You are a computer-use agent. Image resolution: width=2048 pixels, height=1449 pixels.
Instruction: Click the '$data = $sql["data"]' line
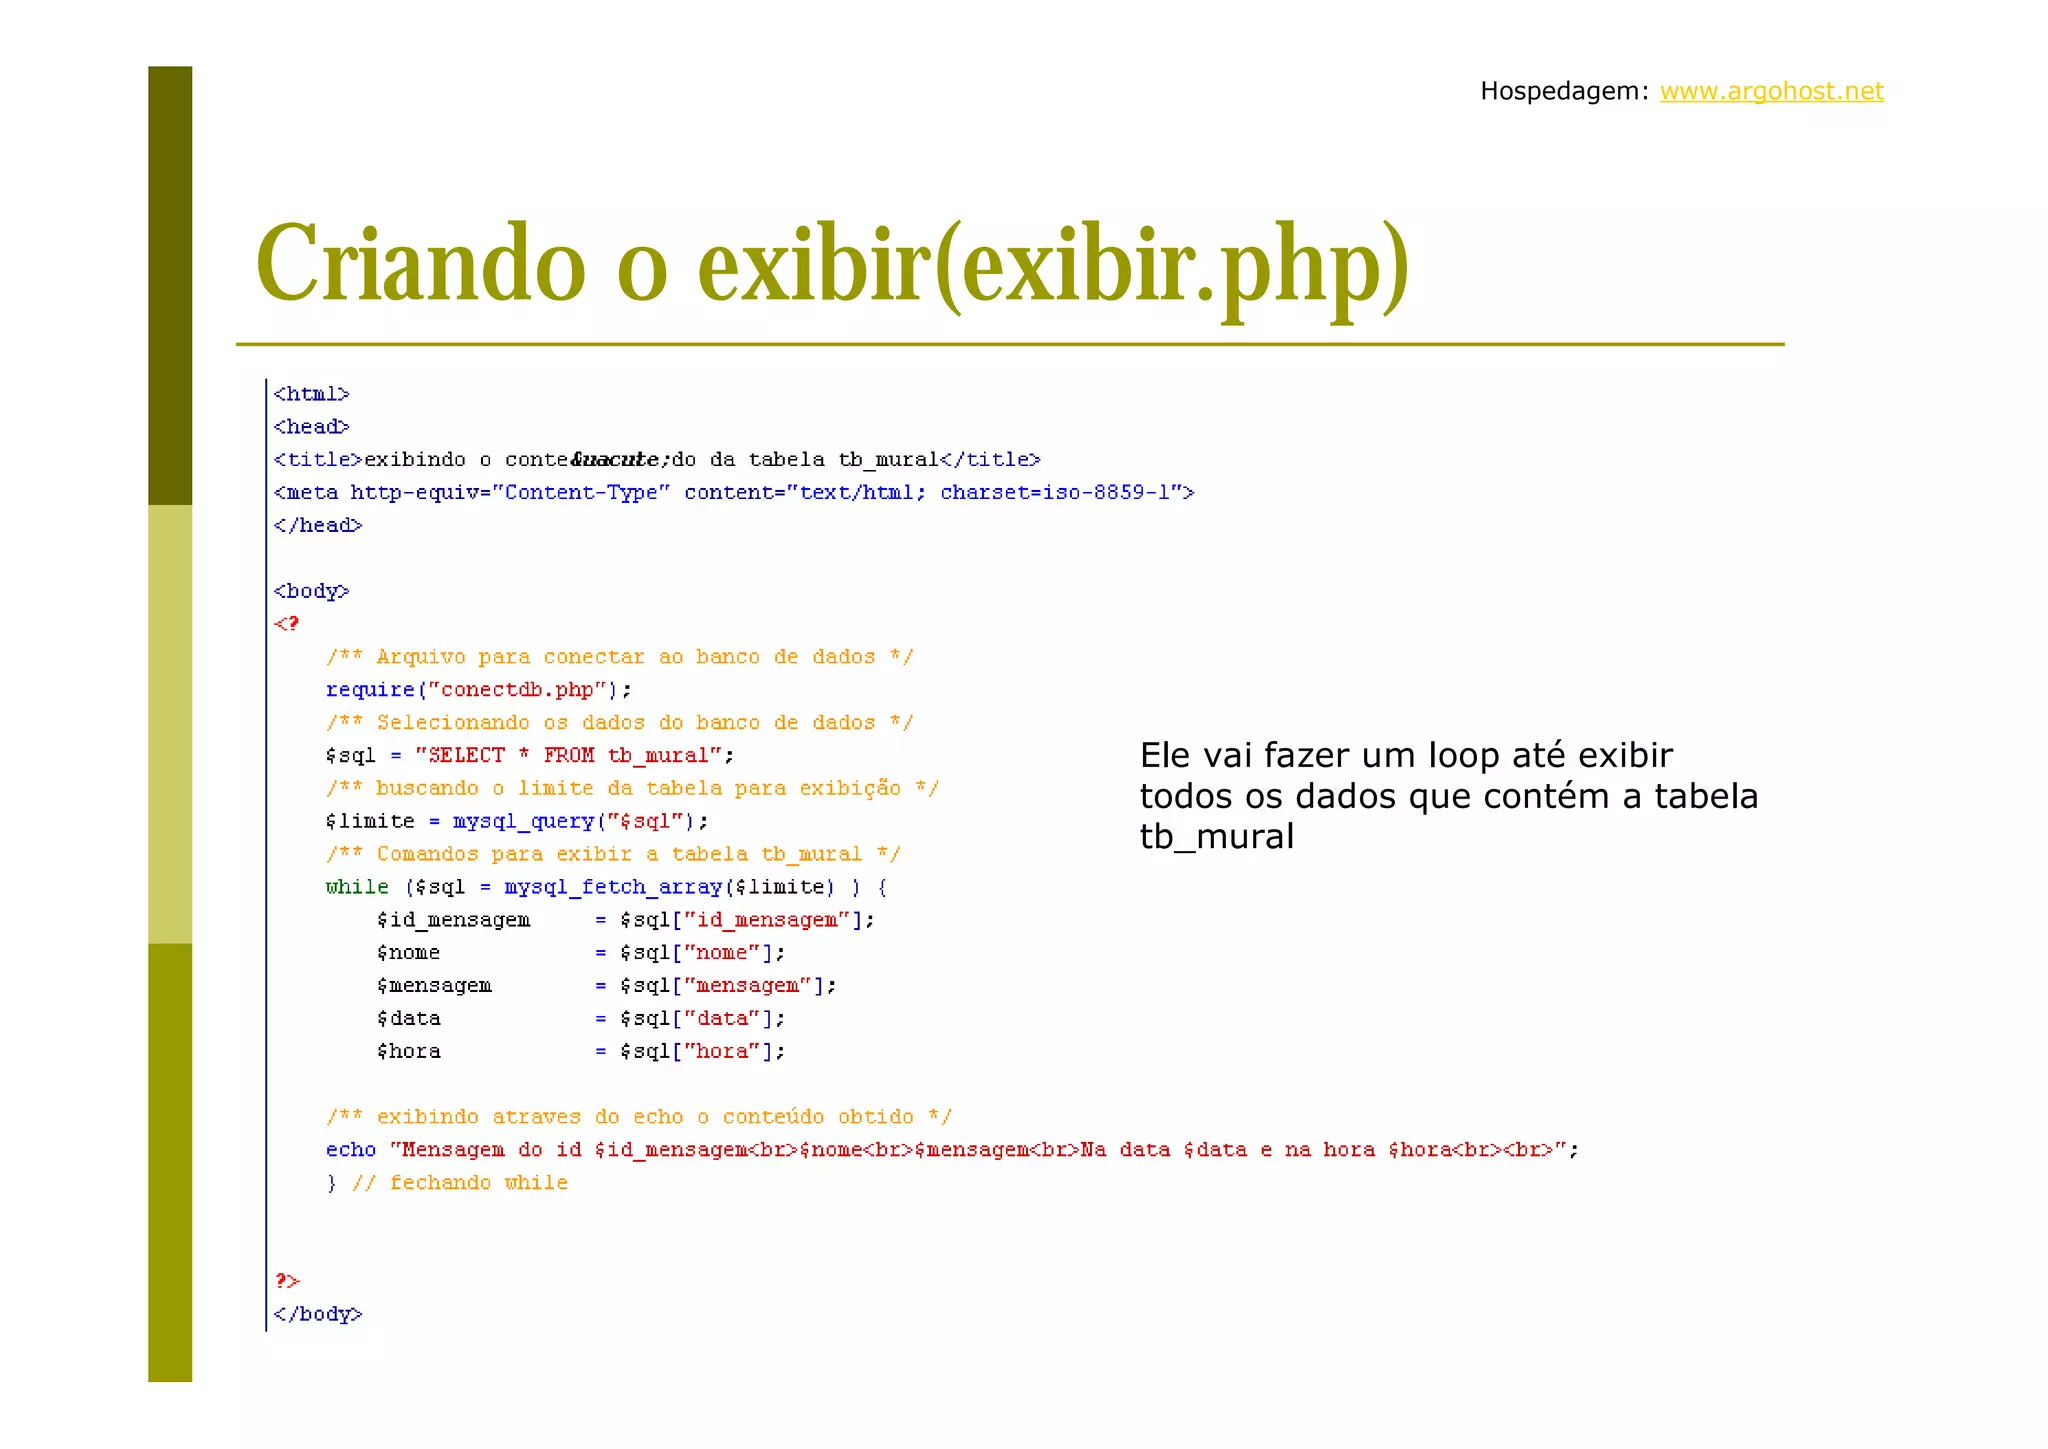581,1019
